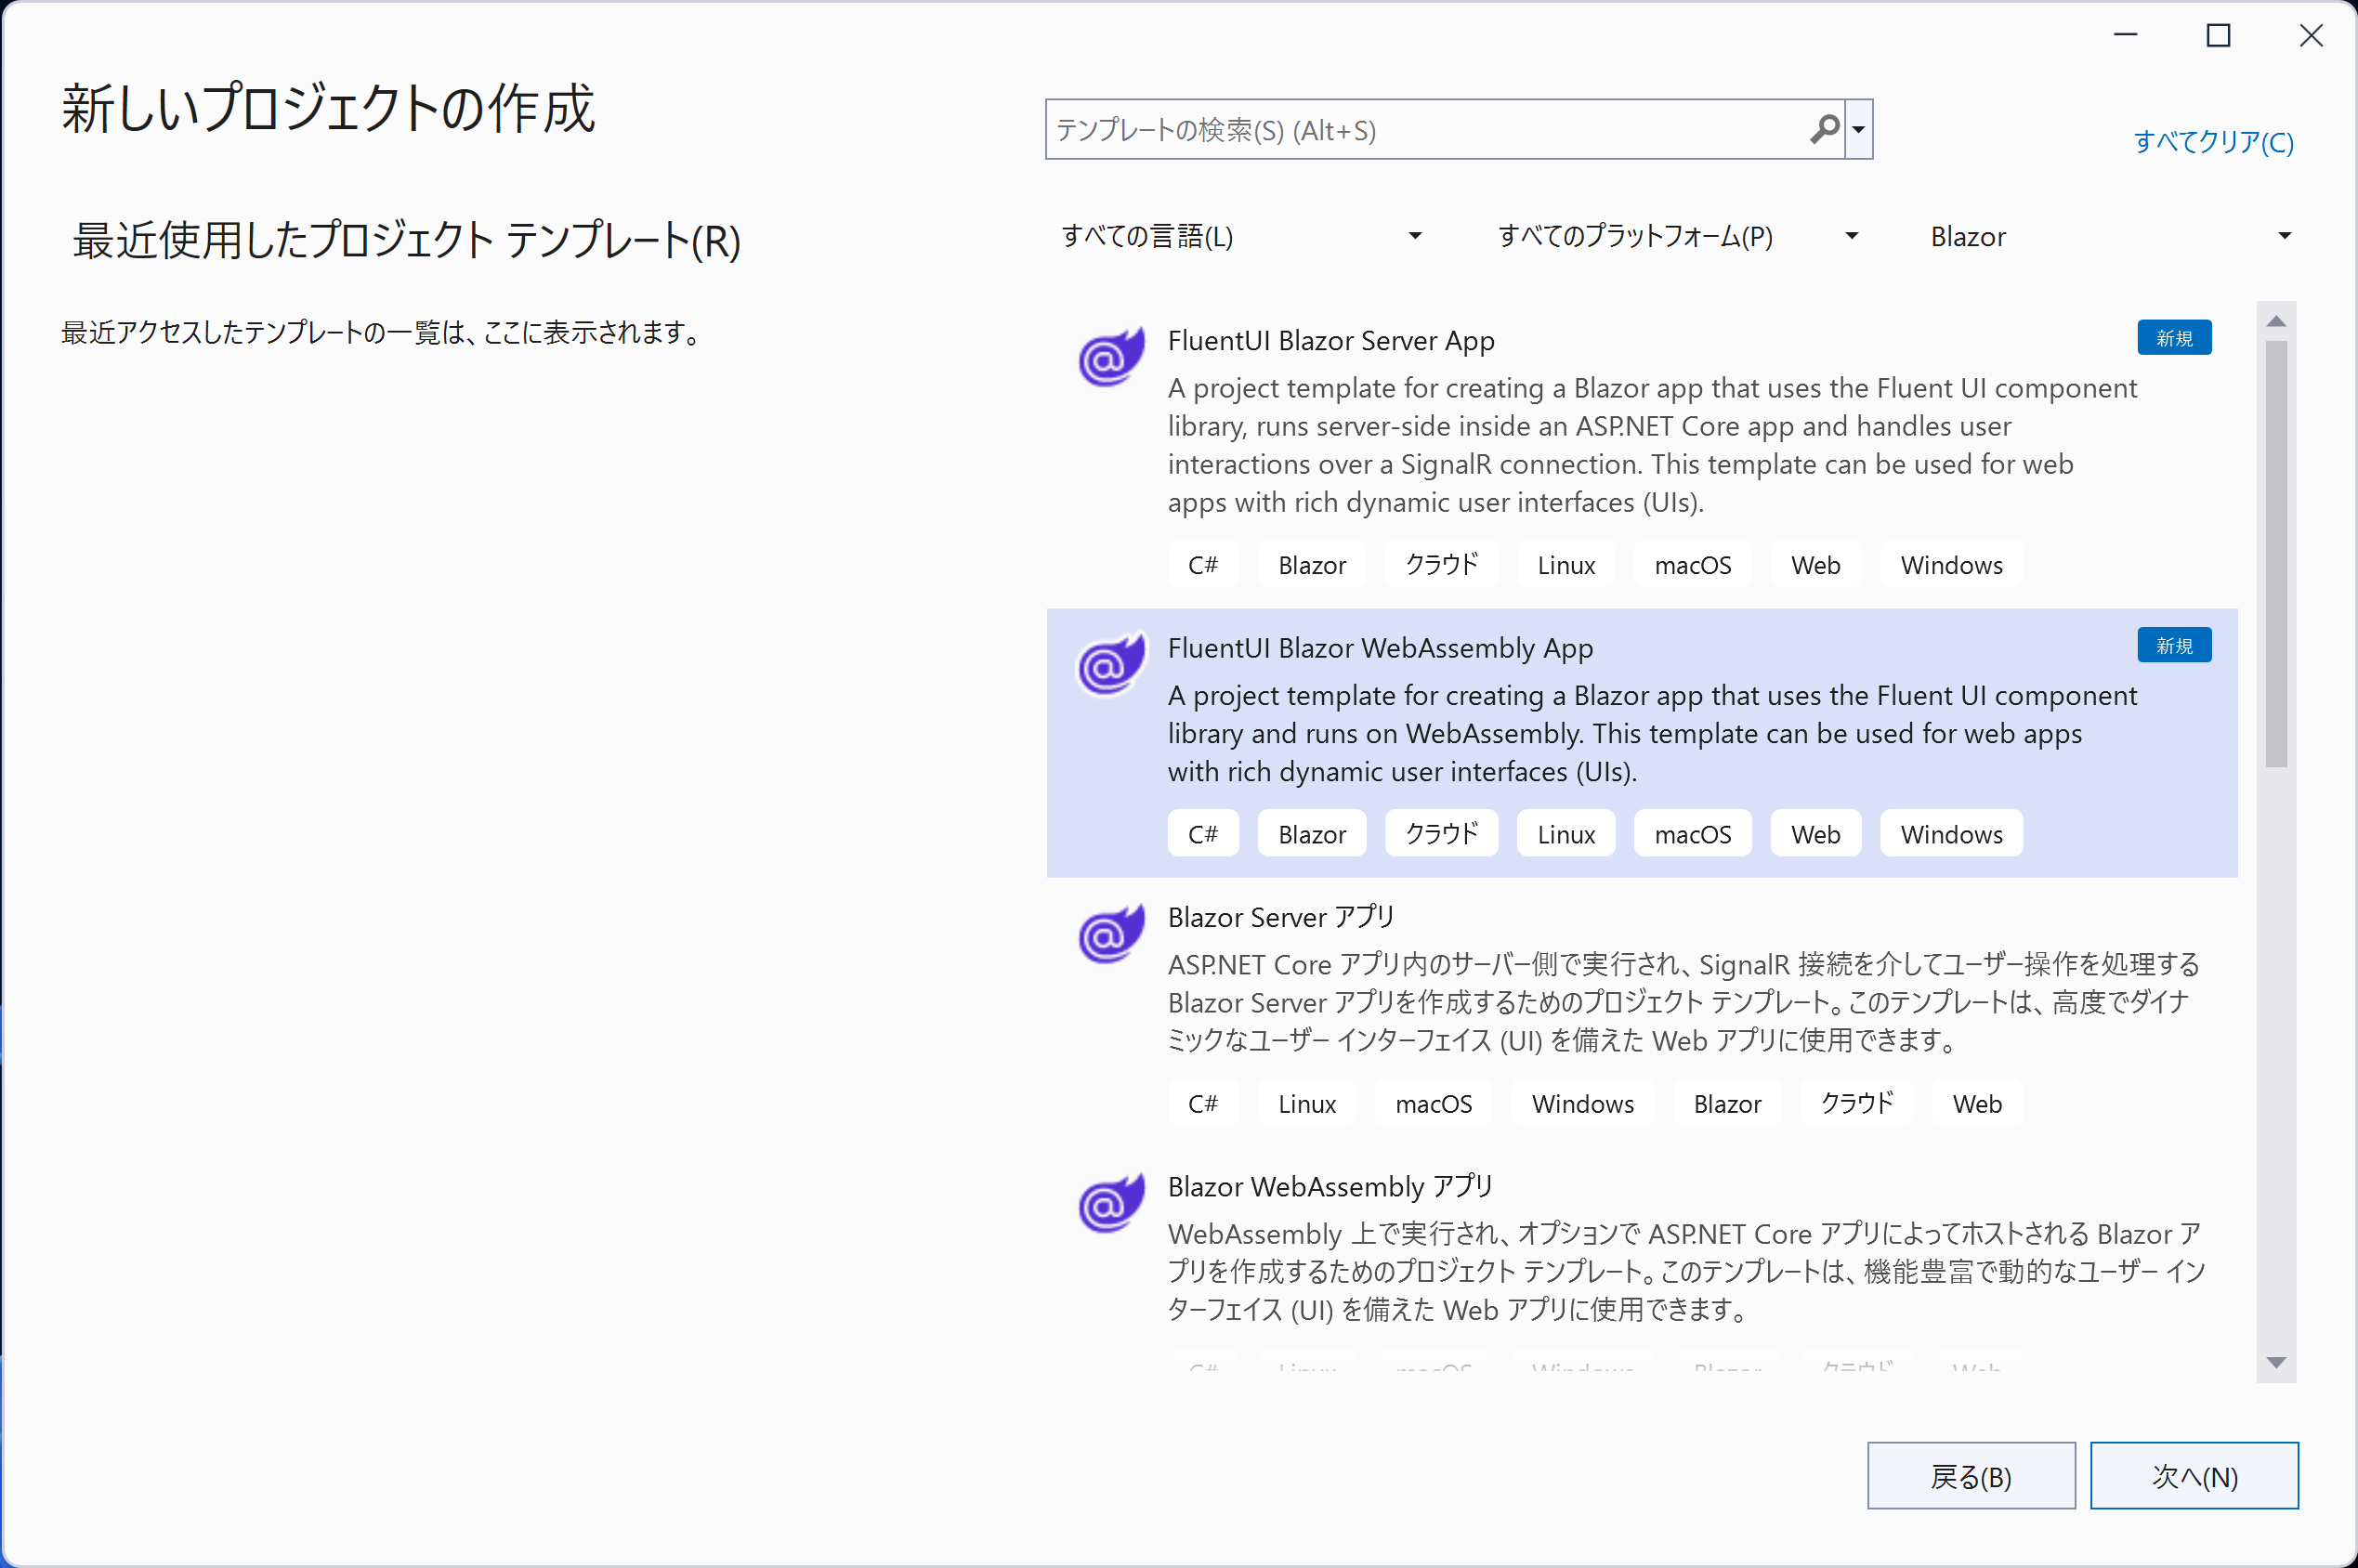Viewport: 2358px width, 1568px height.
Task: Click the Blazor Server アプリ template icon
Action: point(1110,933)
